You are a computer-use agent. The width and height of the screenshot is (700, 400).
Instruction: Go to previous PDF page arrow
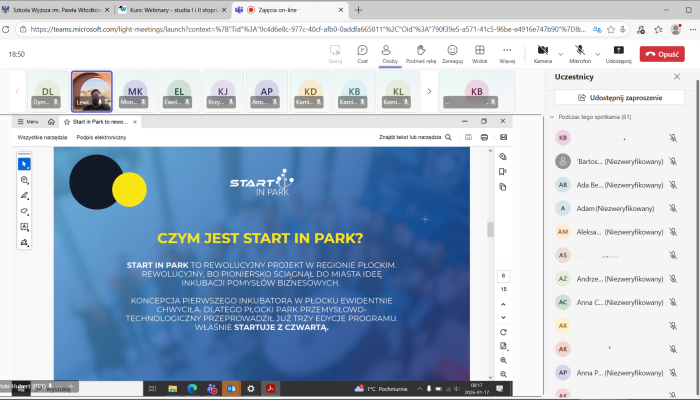point(503,304)
